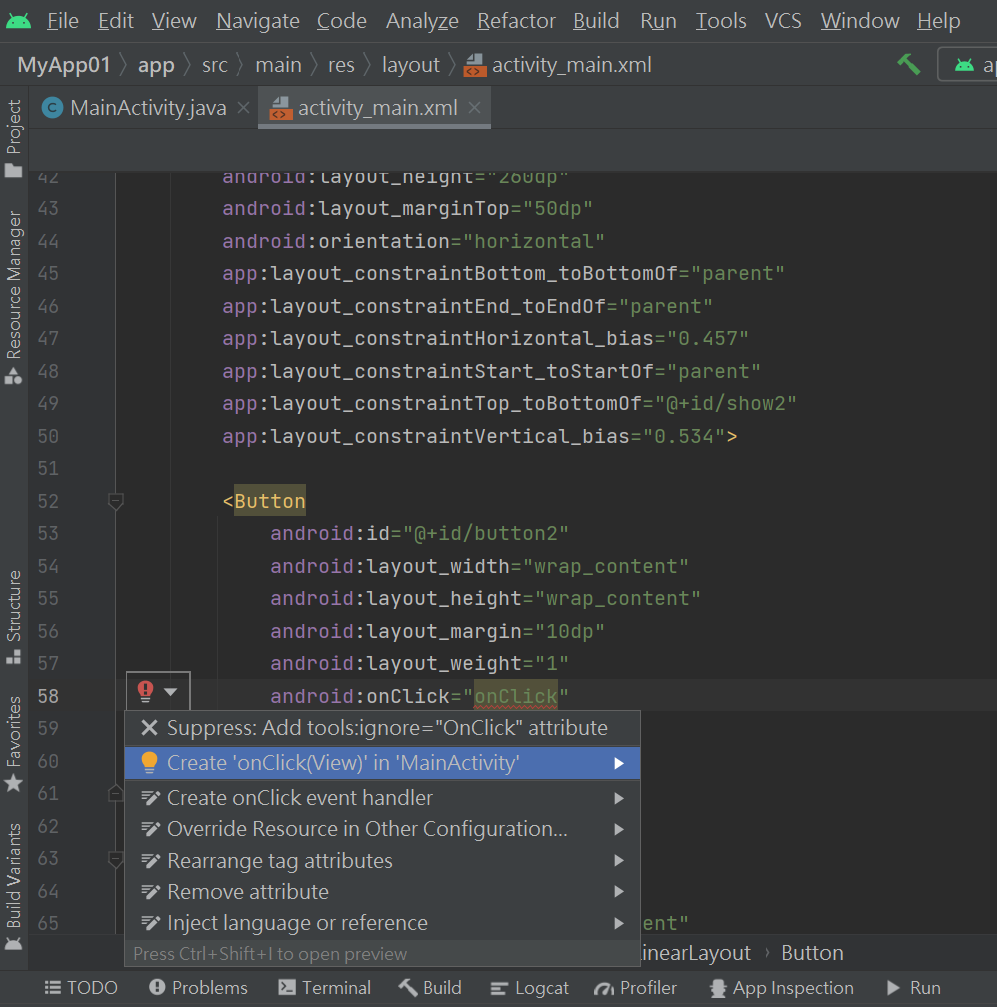Choose Rearrange tag attributes
Screen dimensions: 997x1007
click(x=382, y=861)
